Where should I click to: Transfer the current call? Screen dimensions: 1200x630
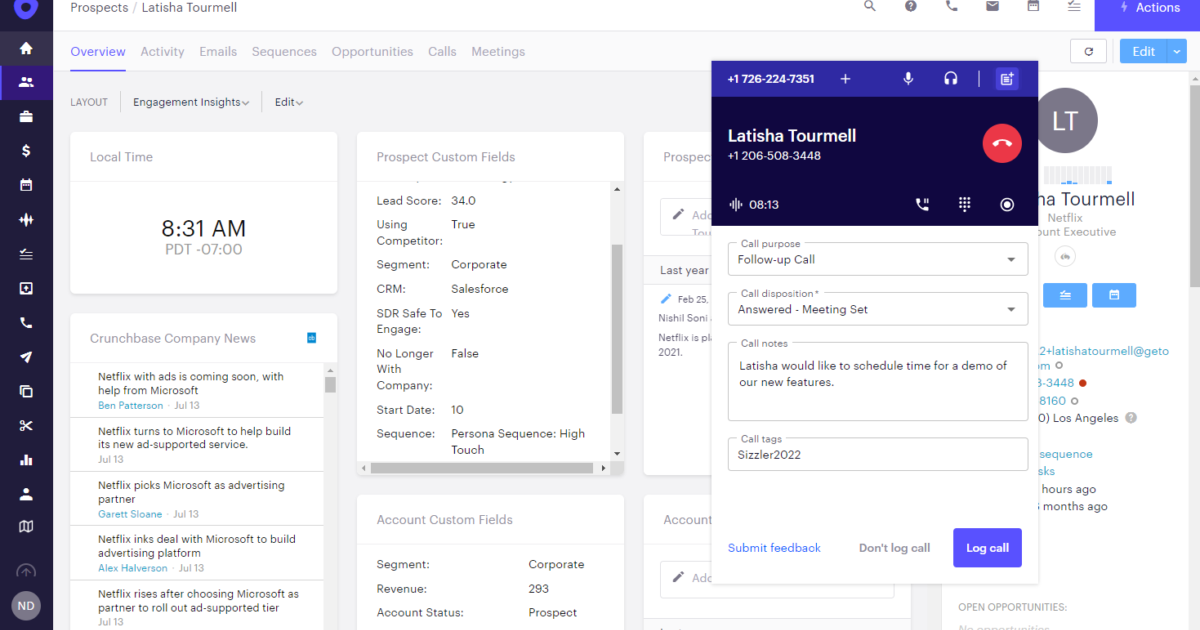point(922,204)
